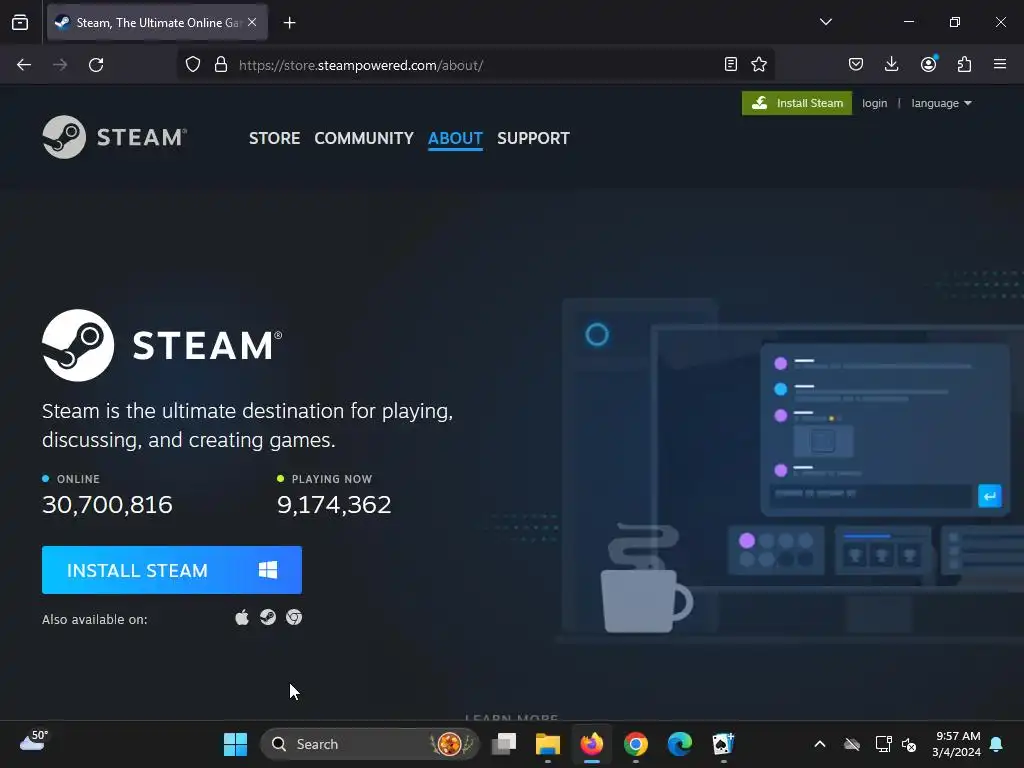Click the Steam logo in the header
The width and height of the screenshot is (1024, 768).
pos(115,137)
